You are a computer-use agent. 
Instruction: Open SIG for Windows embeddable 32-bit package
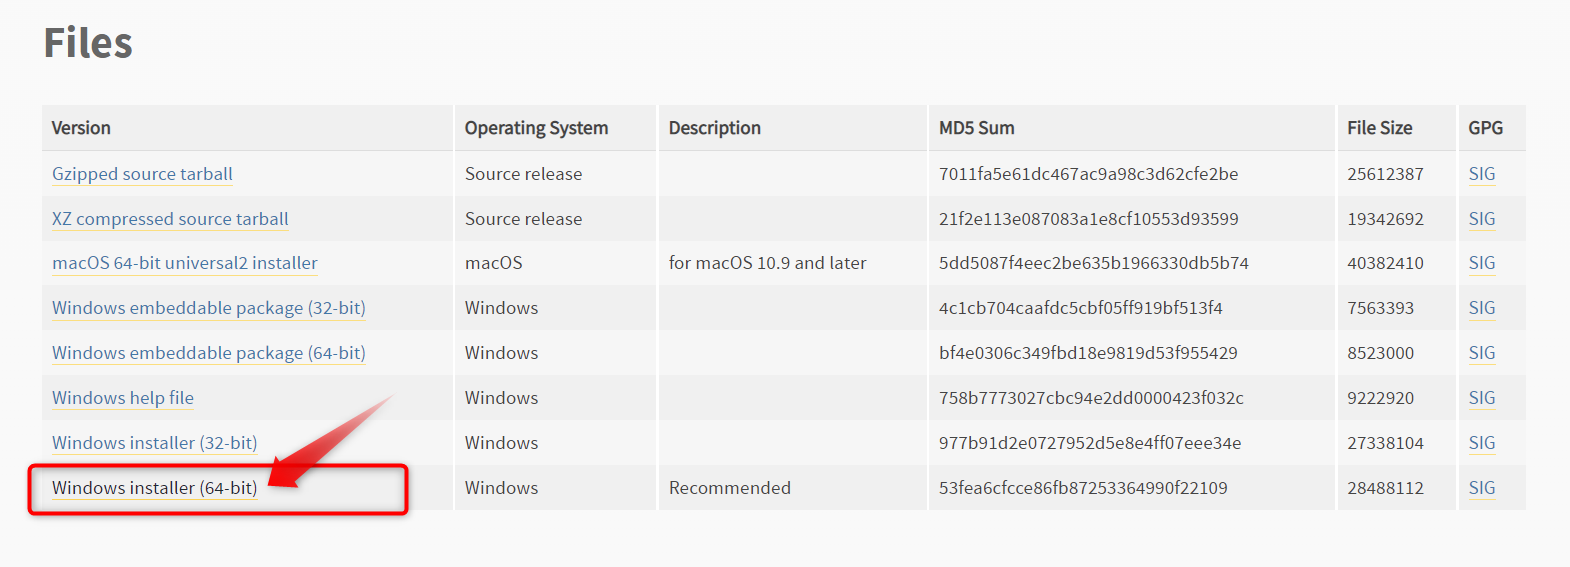(1482, 308)
